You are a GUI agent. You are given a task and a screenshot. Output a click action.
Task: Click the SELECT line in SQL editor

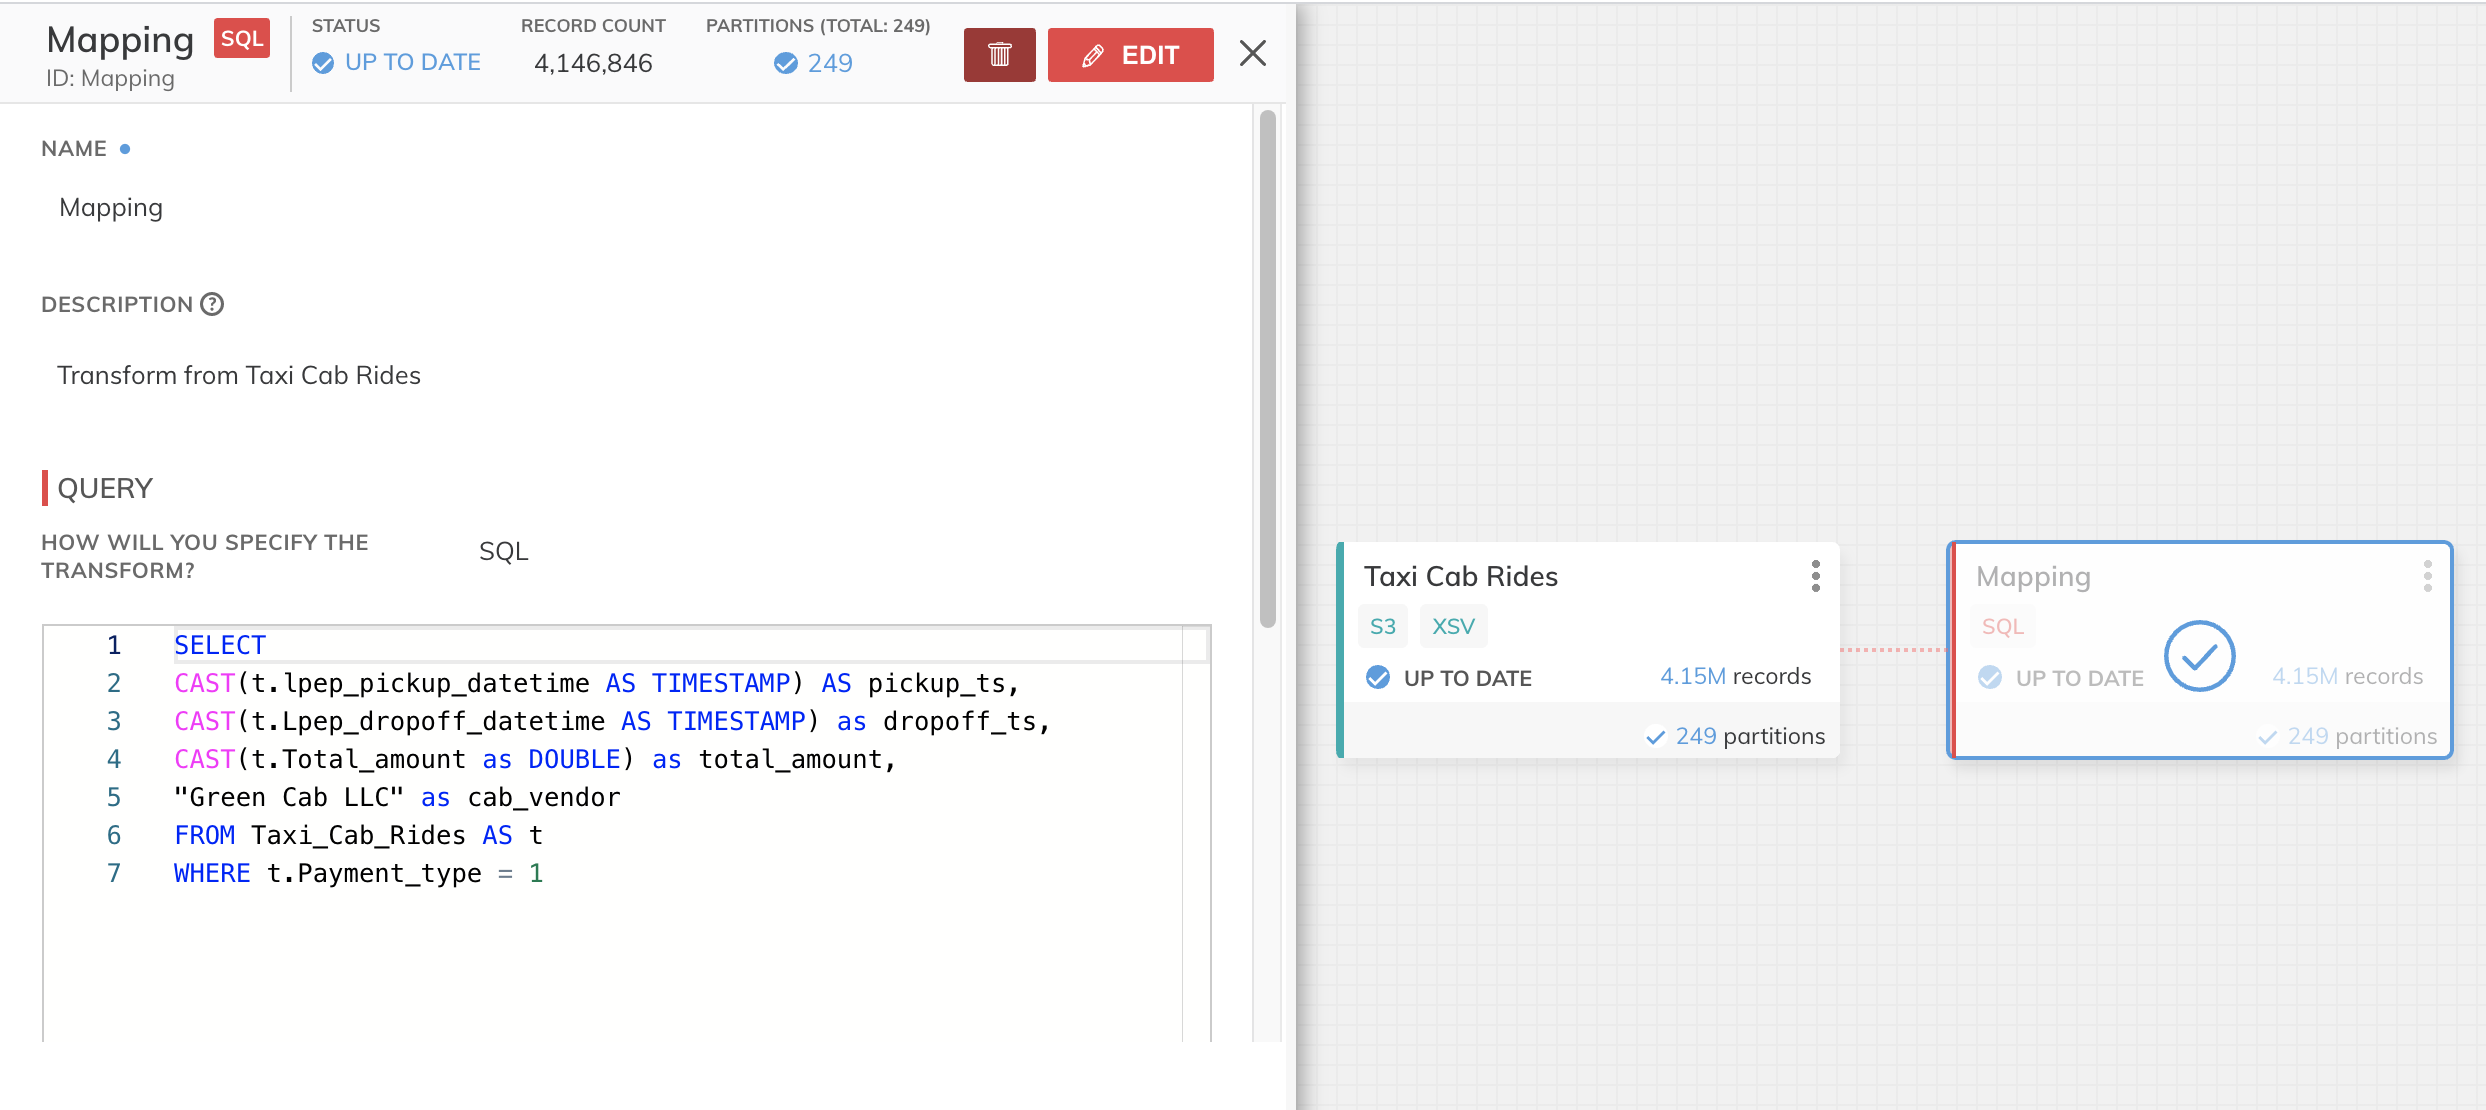click(220, 645)
